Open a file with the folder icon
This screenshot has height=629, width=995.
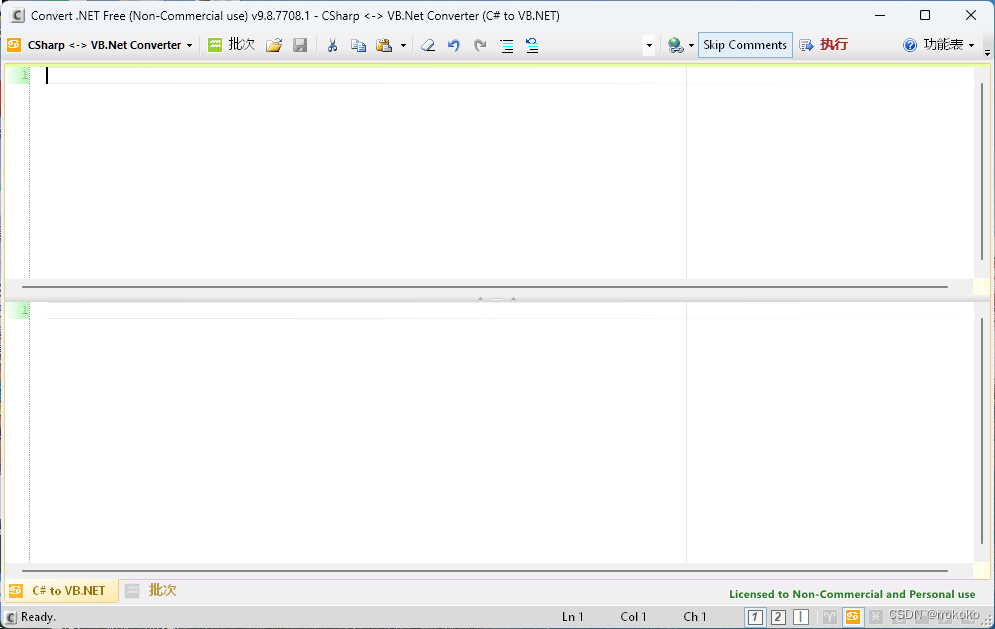274,45
